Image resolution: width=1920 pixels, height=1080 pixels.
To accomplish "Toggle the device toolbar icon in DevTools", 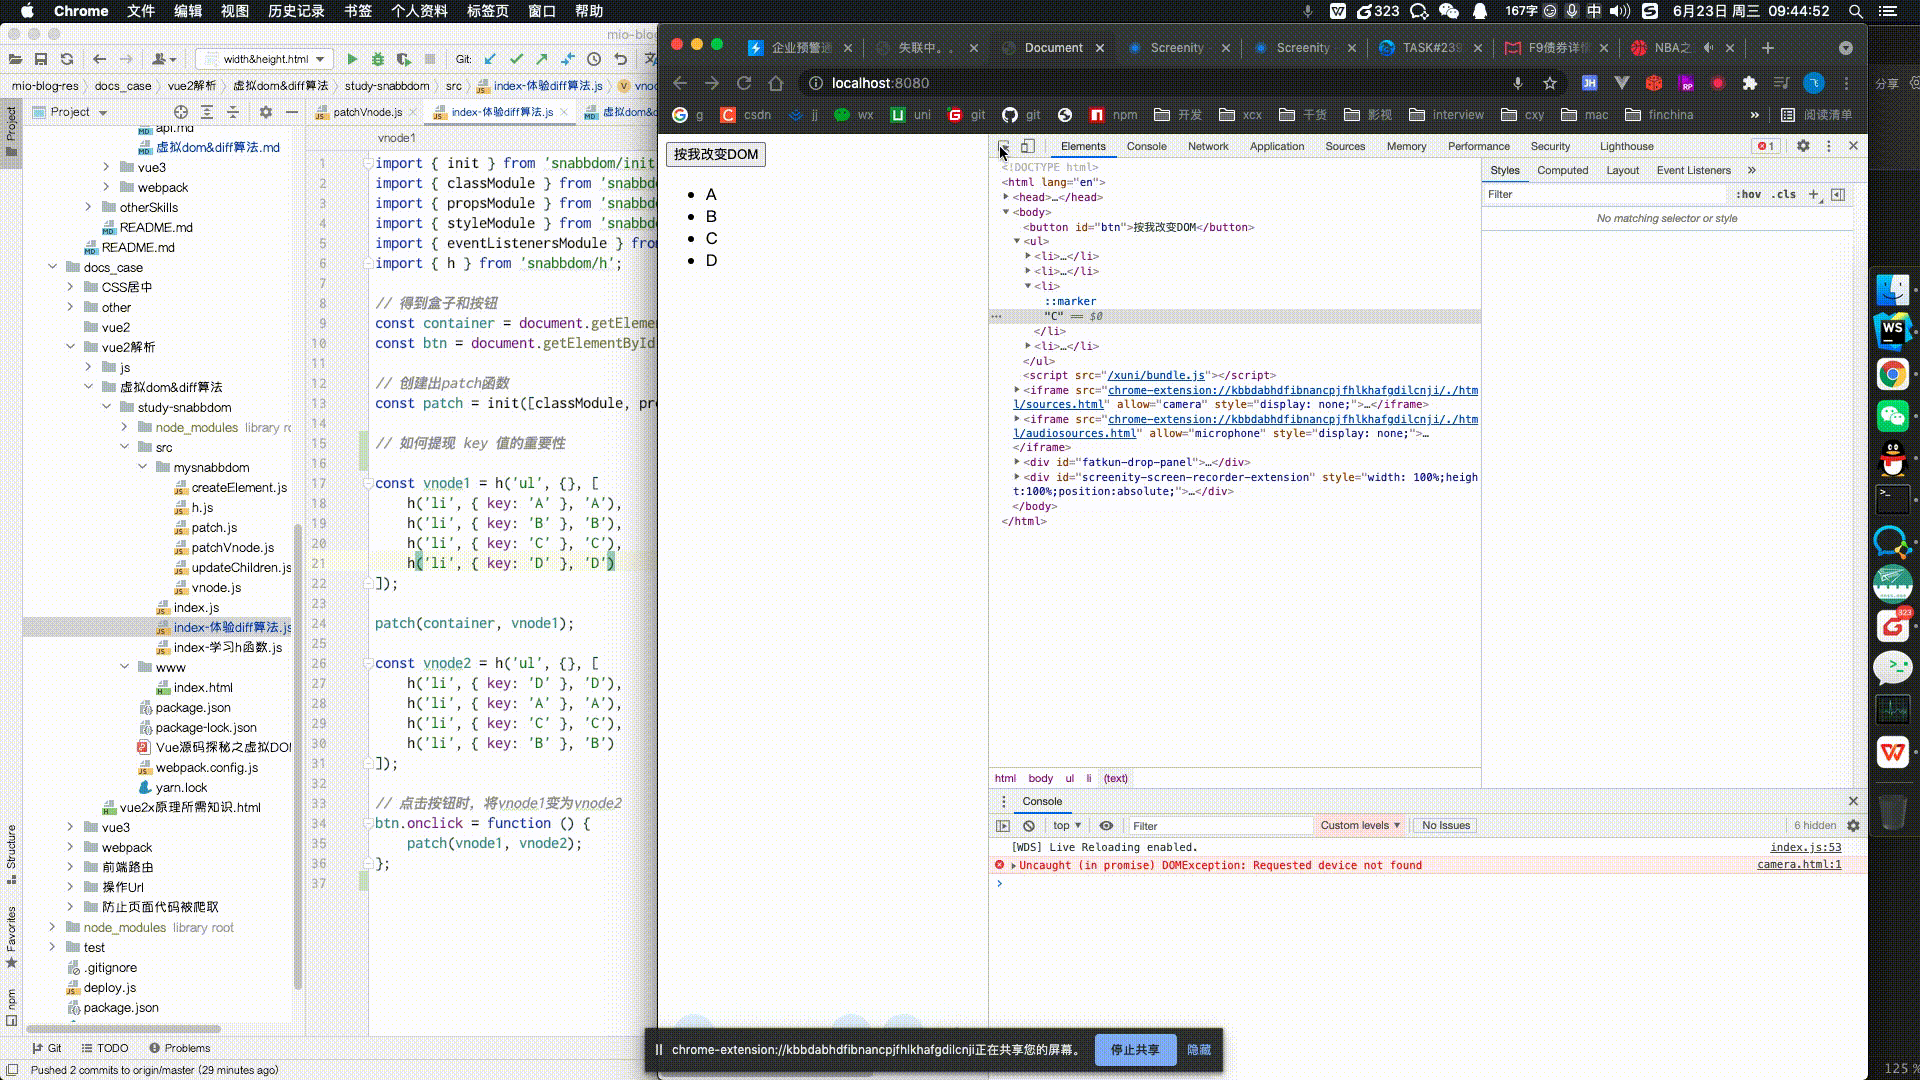I will click(1028, 146).
